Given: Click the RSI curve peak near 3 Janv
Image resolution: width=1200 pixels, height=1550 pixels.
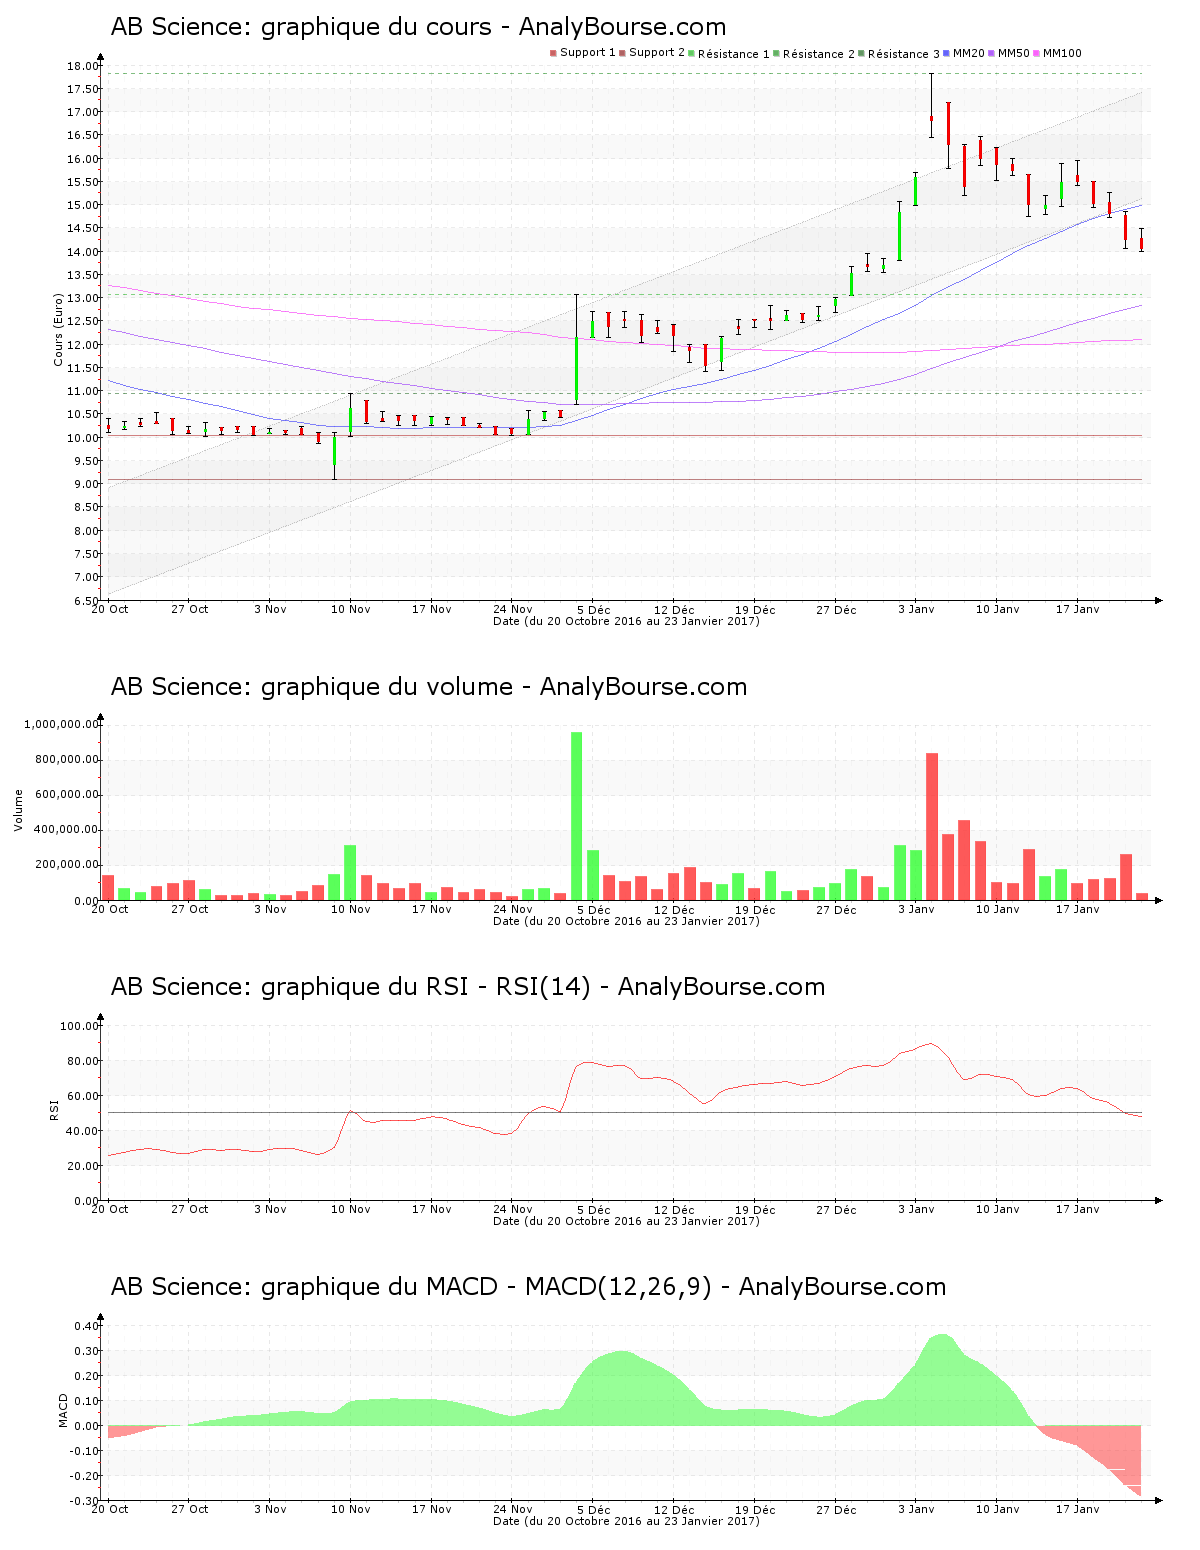Looking at the screenshot, I should pos(931,1044).
